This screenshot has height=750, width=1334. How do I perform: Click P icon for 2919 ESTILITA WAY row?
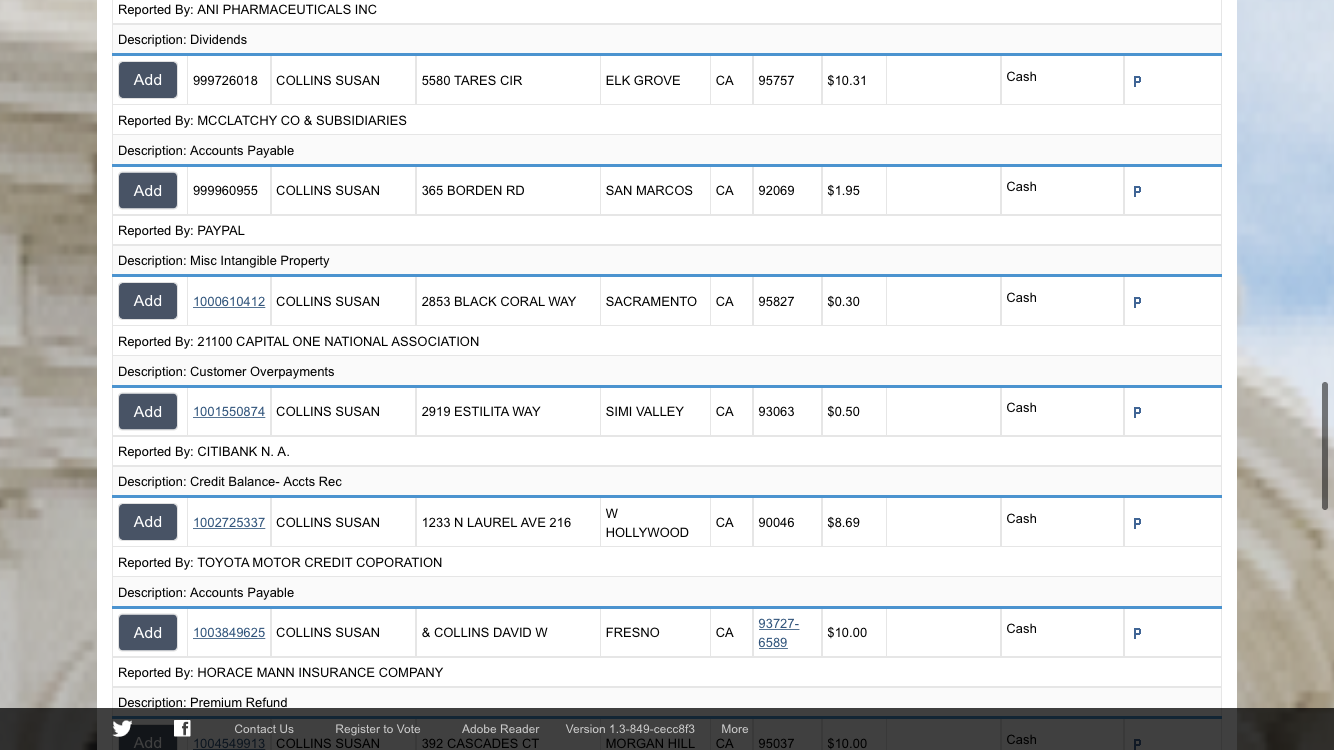(x=1137, y=412)
